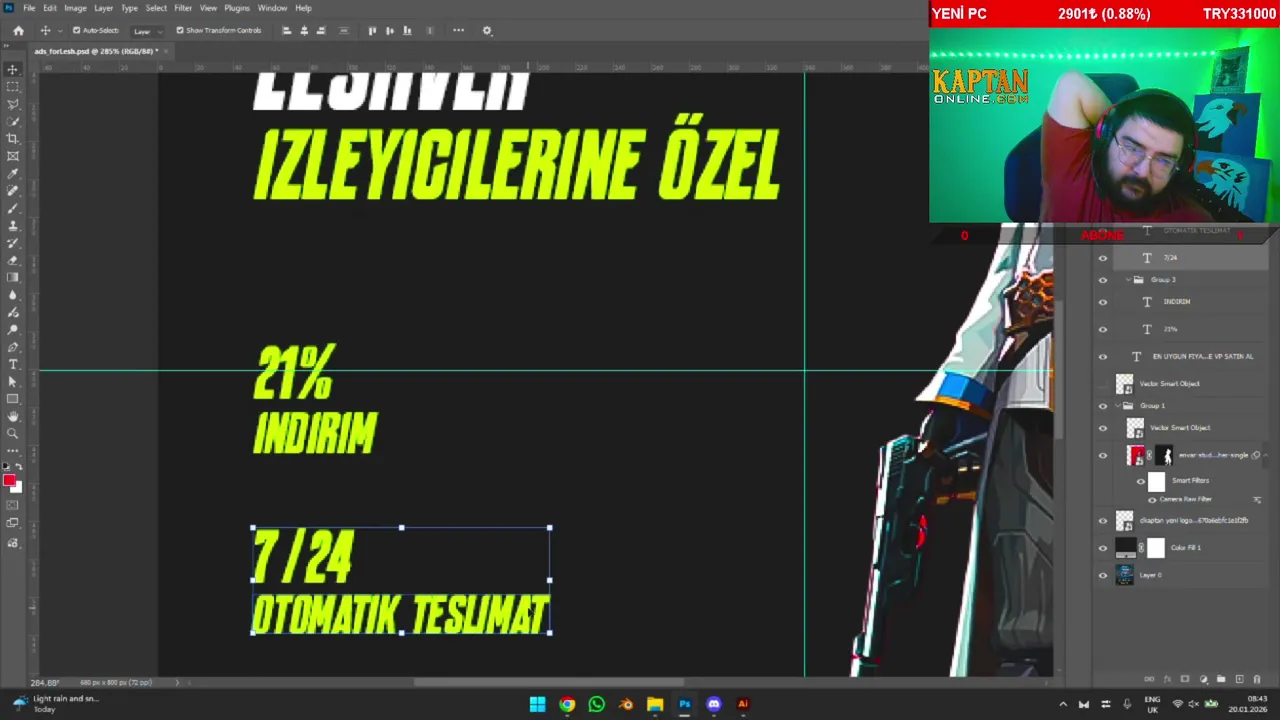Image resolution: width=1280 pixels, height=720 pixels.
Task: Select the Lasso tool
Action: click(x=13, y=104)
